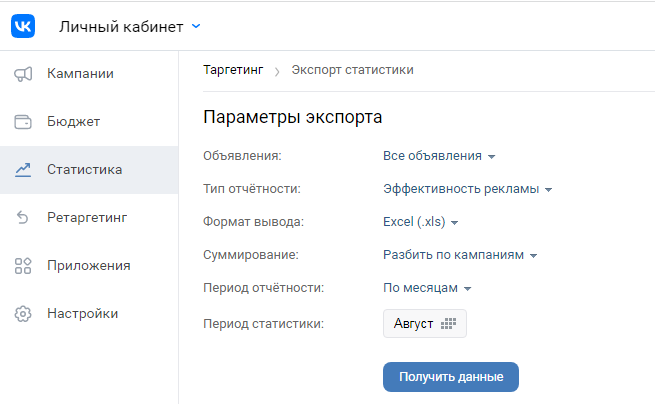Click the Retargeting arrow icon
Viewport: 655px width, 404px height.
23,217
